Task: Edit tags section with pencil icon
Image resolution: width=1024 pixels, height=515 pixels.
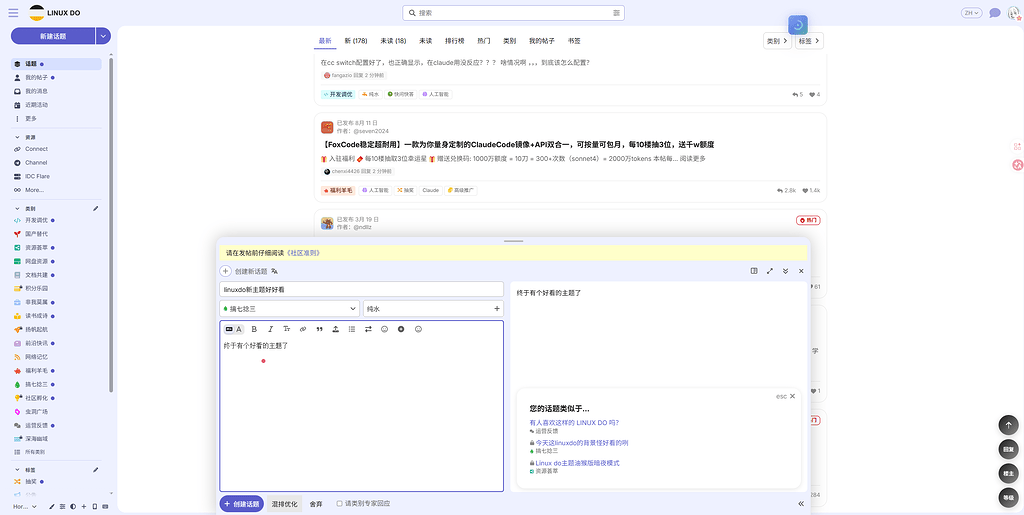Action: (x=96, y=469)
